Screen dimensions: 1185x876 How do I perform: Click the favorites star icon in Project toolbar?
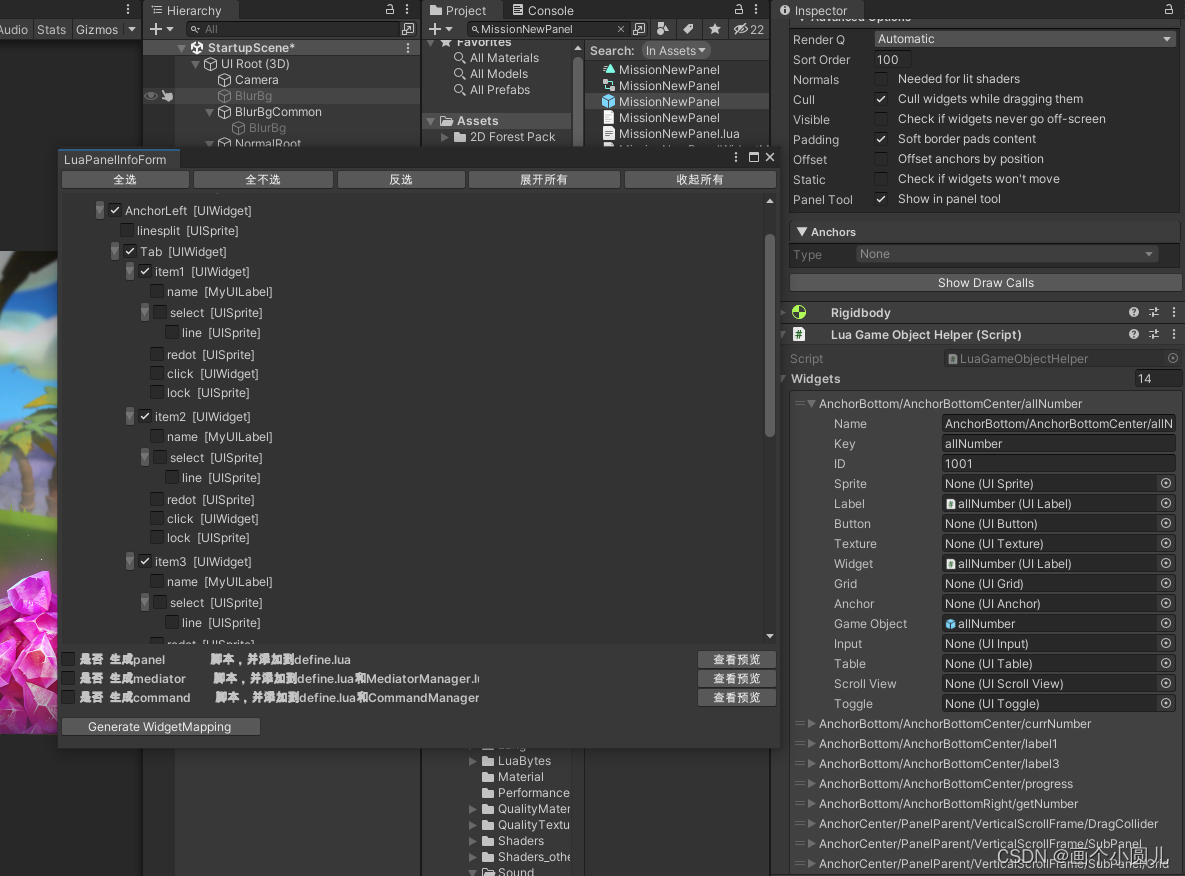coord(714,29)
